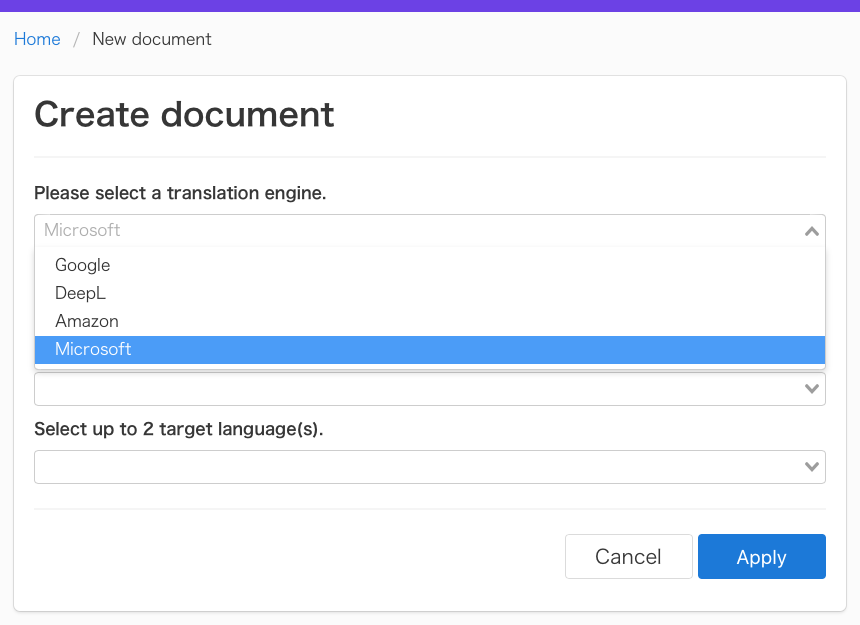Open the dropdown below the engine list
Viewport: 860px width, 625px height.
click(x=430, y=389)
